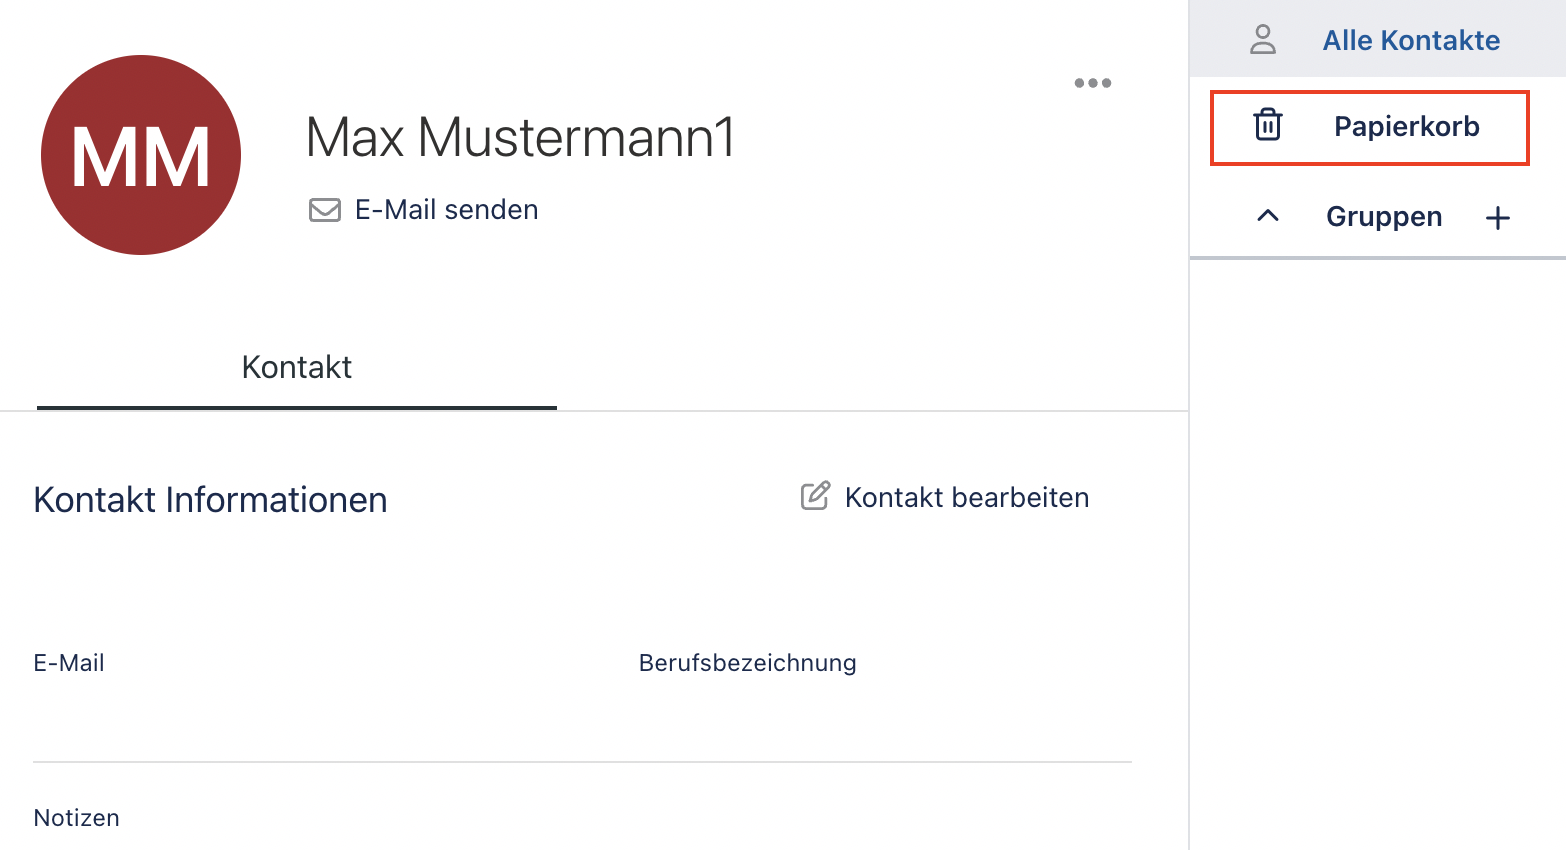The width and height of the screenshot is (1566, 850).
Task: Click the trash can icon for Papierkorb
Action: [x=1267, y=125]
